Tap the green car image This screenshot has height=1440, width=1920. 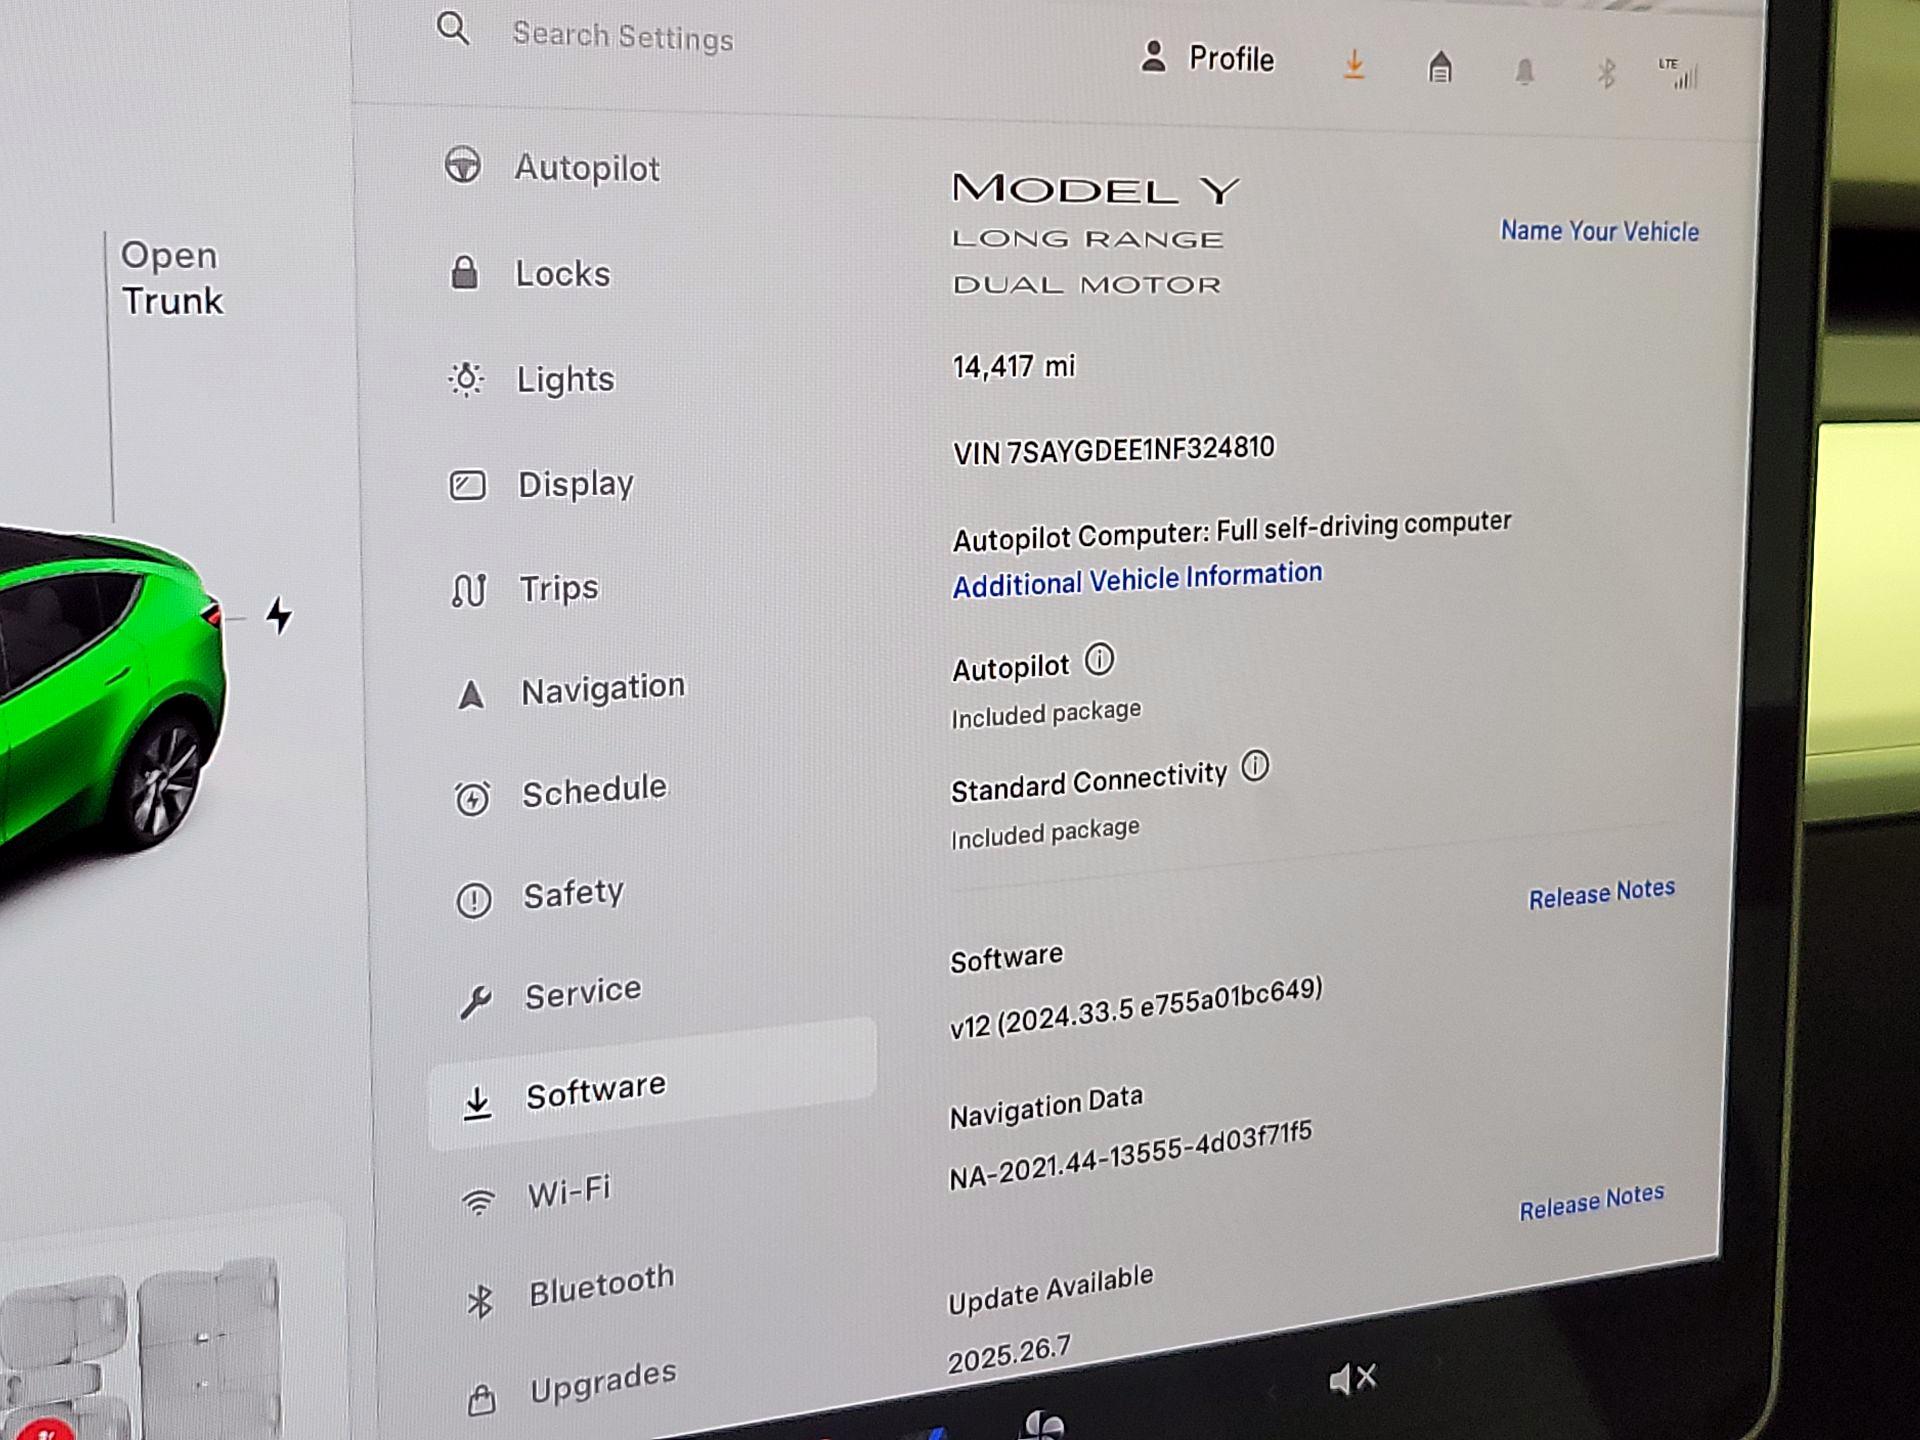click(112, 690)
